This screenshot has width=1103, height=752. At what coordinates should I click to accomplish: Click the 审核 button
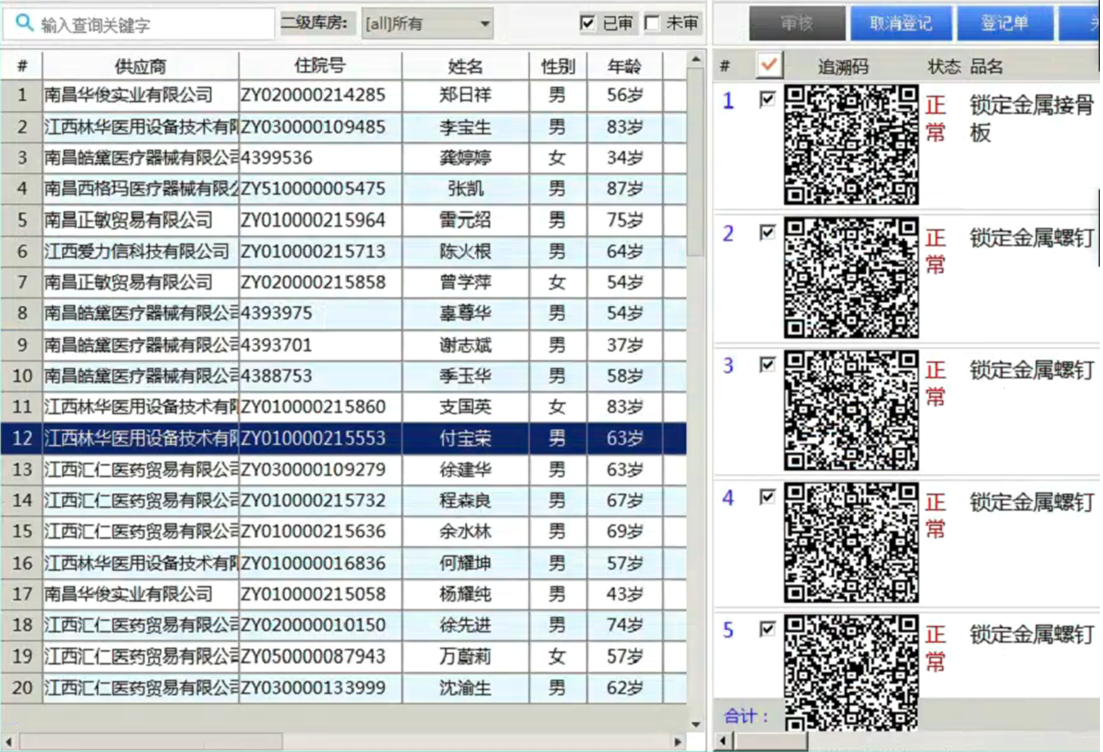(x=797, y=23)
